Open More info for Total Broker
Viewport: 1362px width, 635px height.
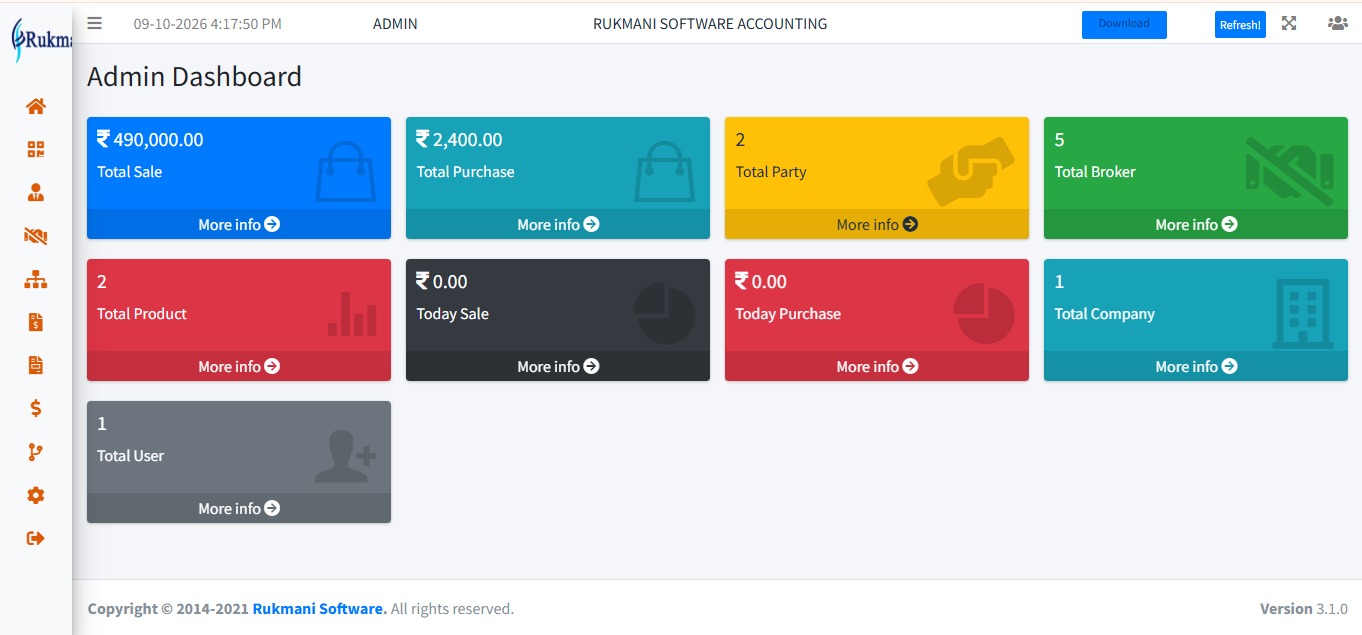click(1196, 224)
